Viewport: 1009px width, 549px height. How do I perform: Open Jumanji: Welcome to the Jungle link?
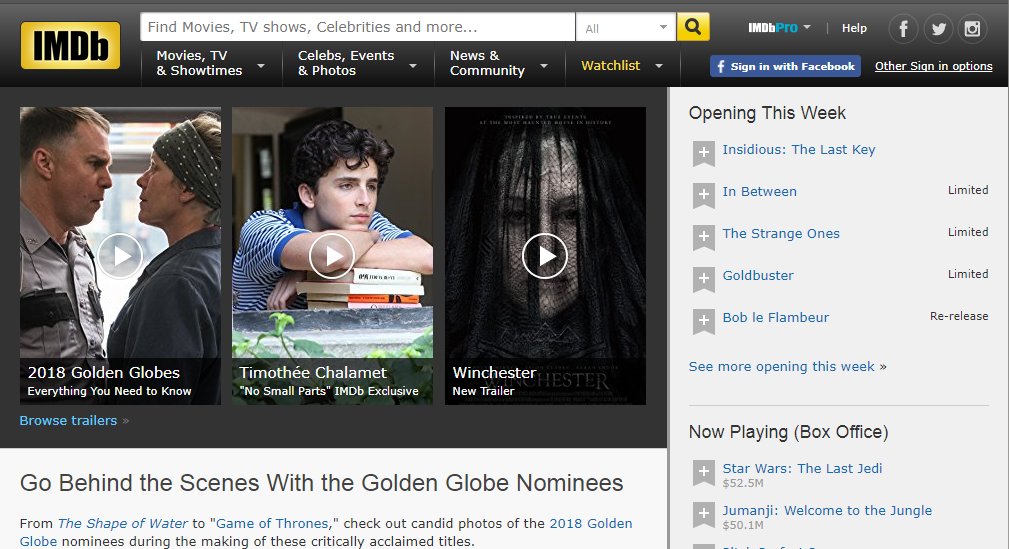(827, 510)
